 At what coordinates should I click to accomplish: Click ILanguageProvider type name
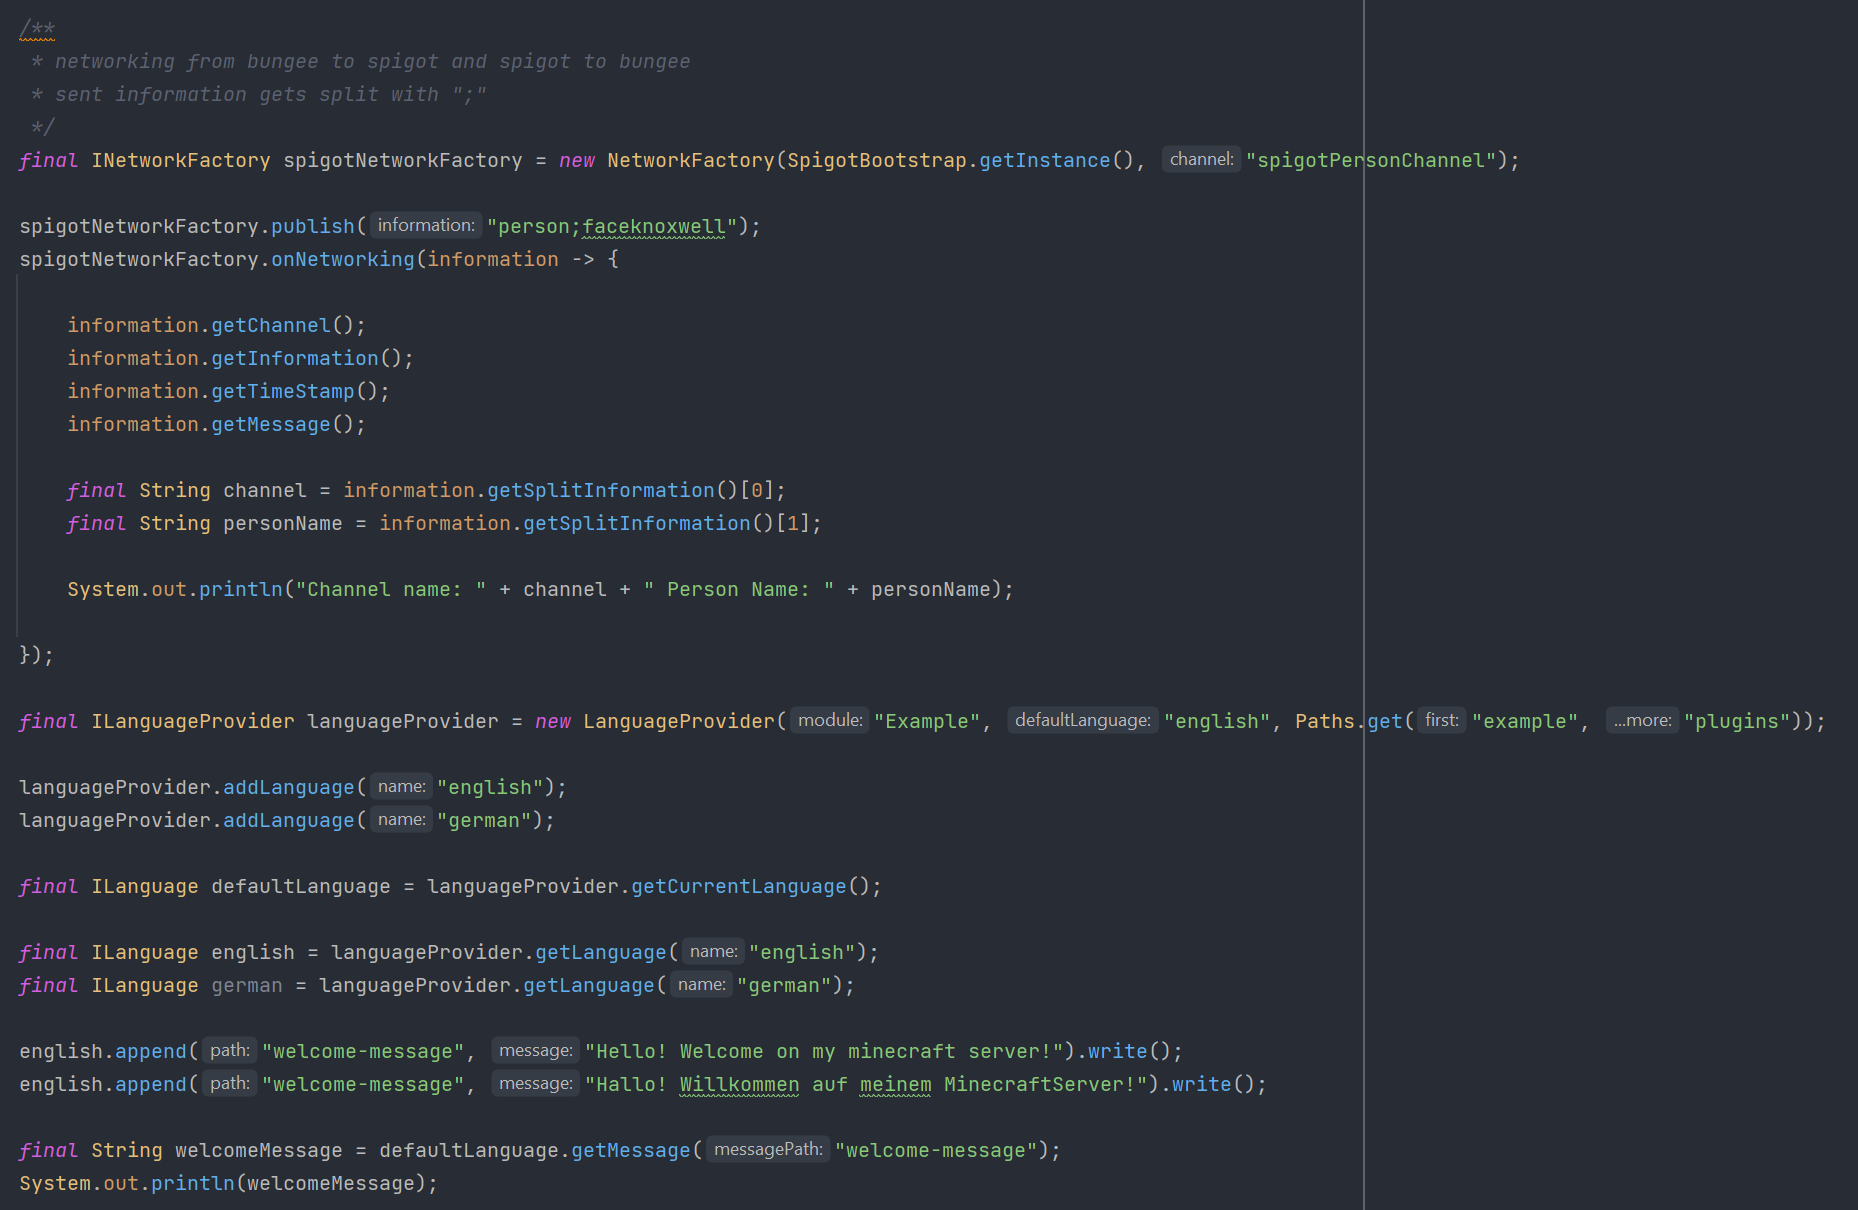click(193, 721)
